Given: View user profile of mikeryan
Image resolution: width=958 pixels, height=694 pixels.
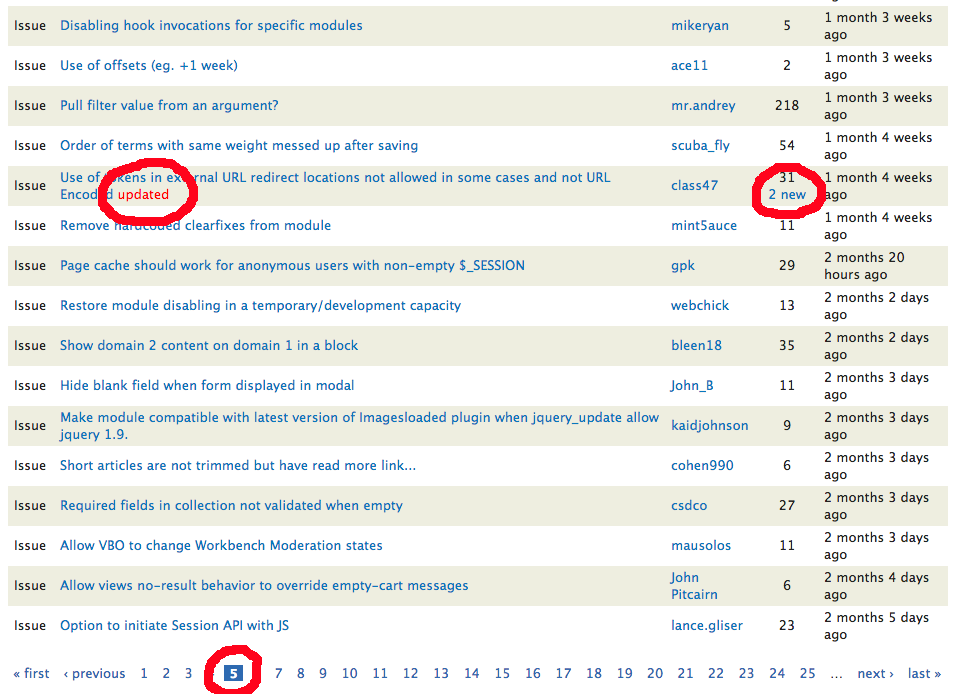Looking at the screenshot, I should click(700, 25).
